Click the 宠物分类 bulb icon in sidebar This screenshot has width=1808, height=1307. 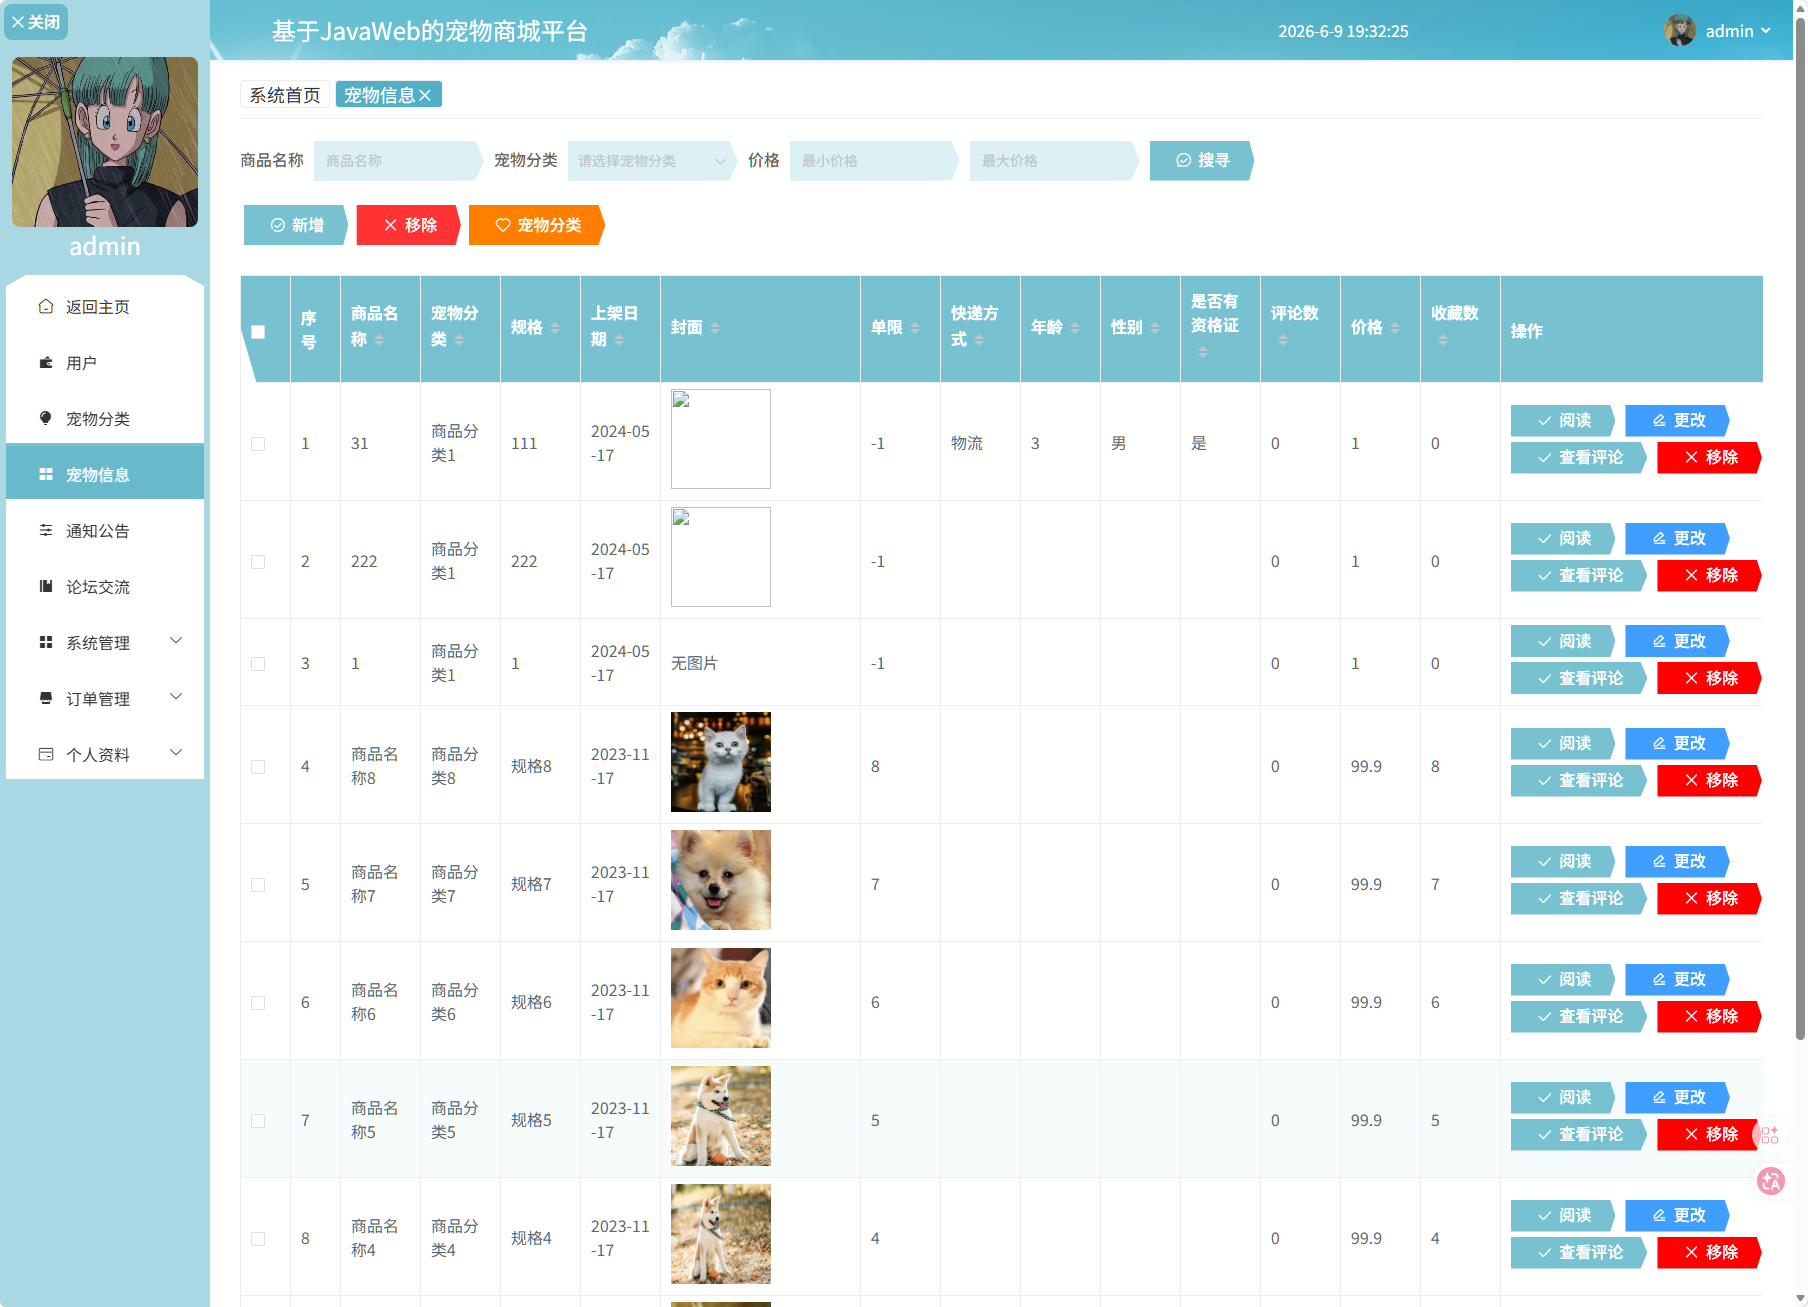(x=46, y=418)
